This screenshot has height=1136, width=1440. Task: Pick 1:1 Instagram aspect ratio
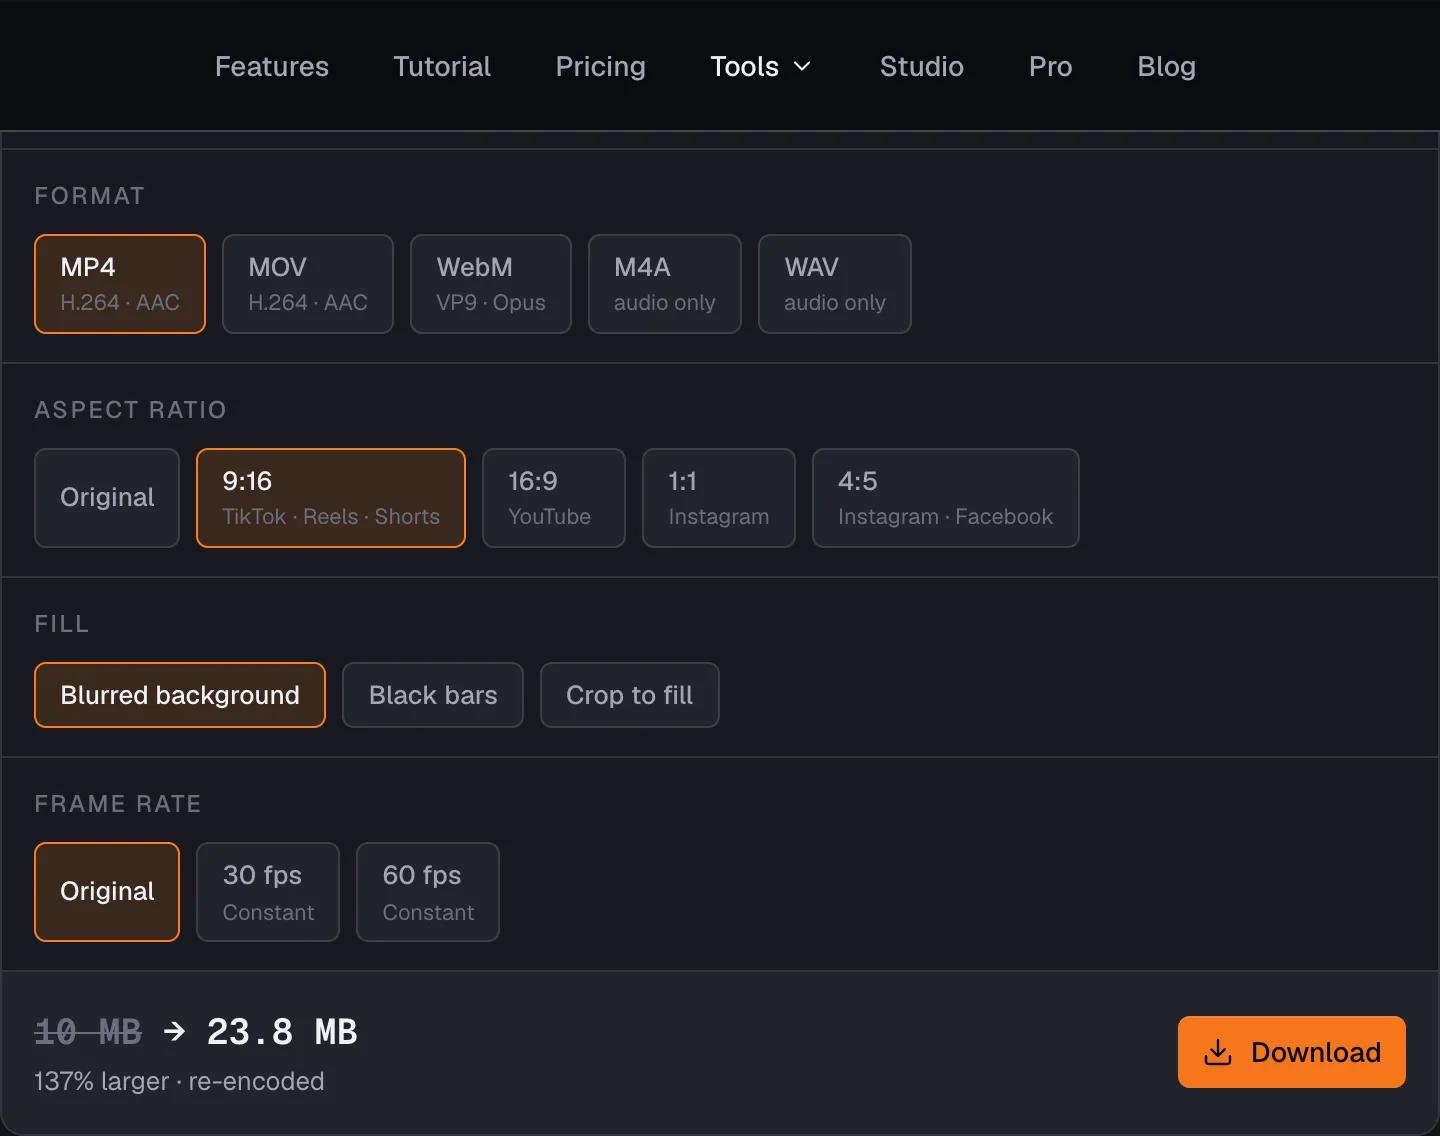pyautogui.click(x=719, y=498)
